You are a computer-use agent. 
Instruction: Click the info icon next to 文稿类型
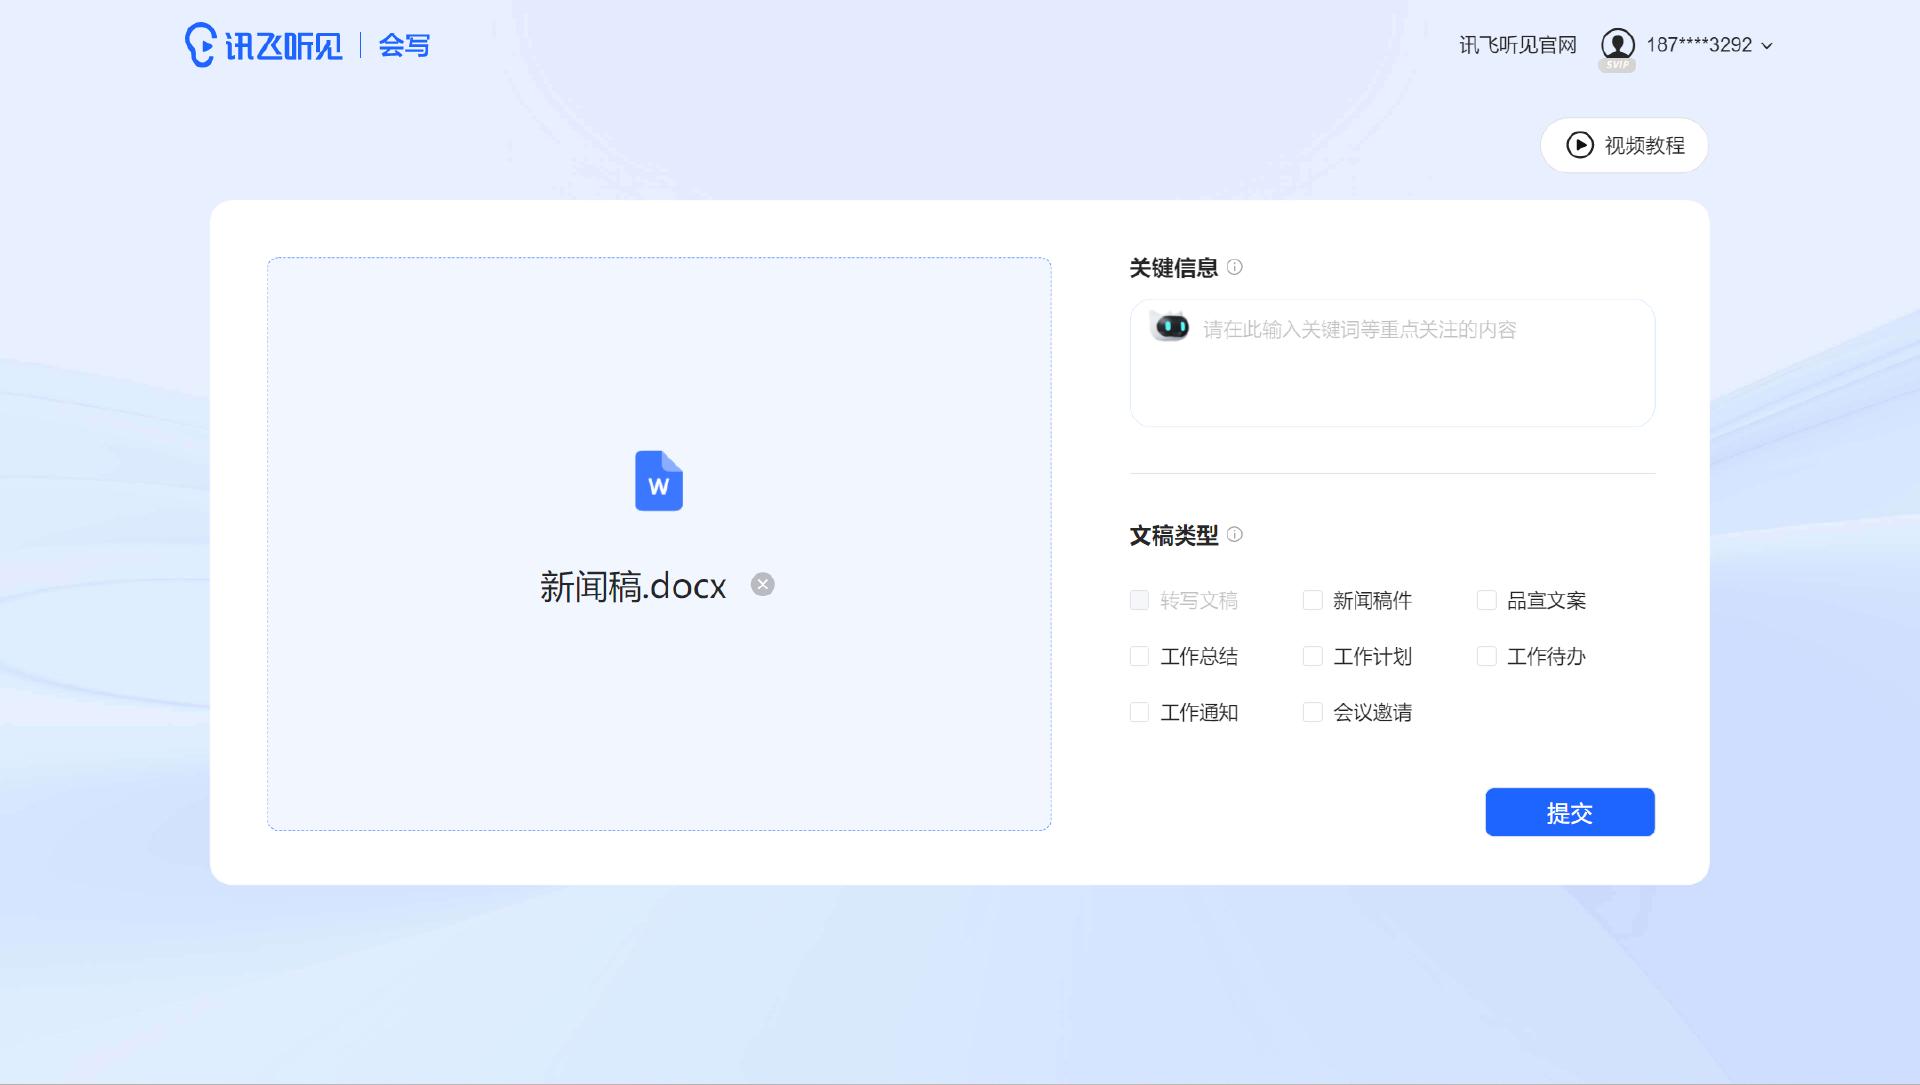click(x=1235, y=536)
